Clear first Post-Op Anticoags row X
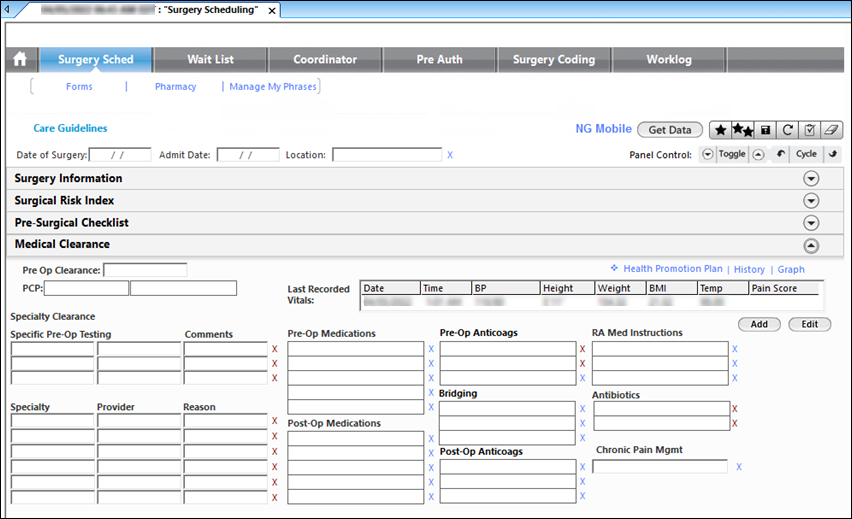 pos(582,467)
